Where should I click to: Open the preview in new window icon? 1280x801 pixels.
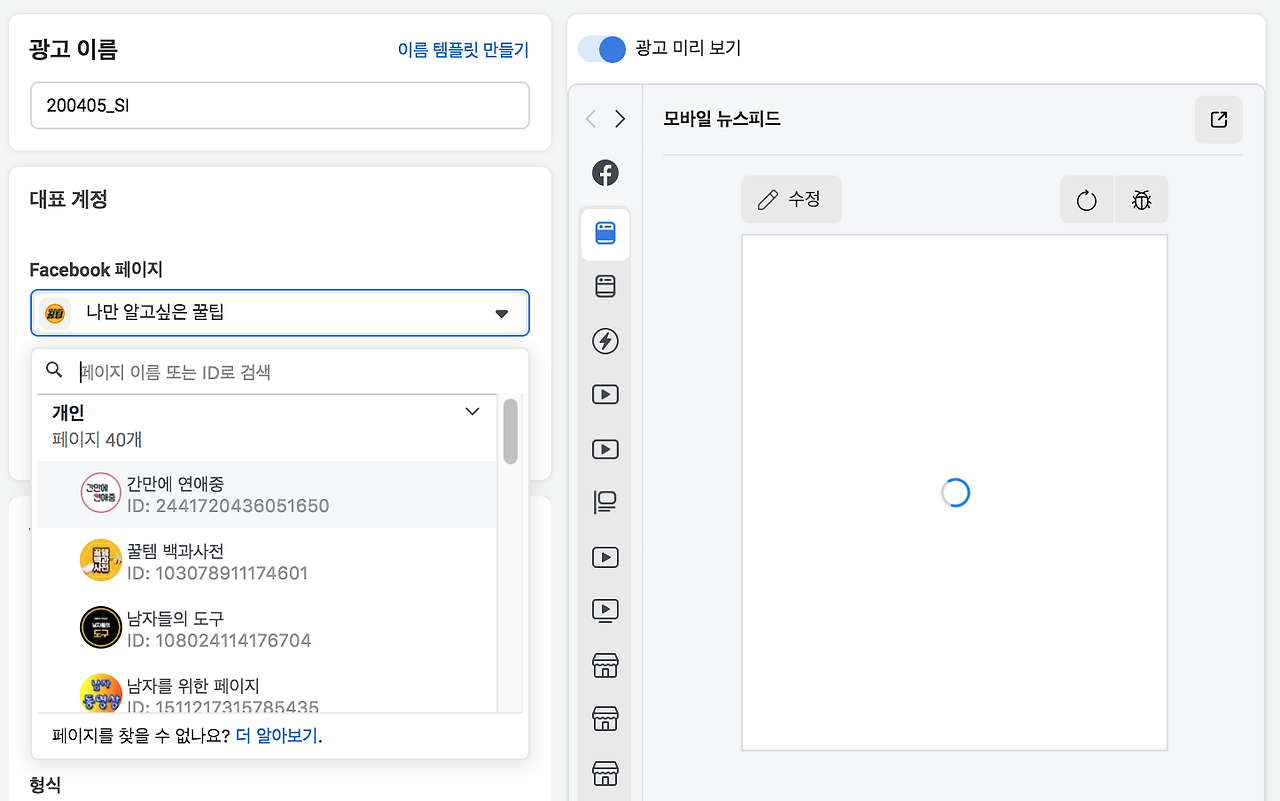click(1218, 119)
